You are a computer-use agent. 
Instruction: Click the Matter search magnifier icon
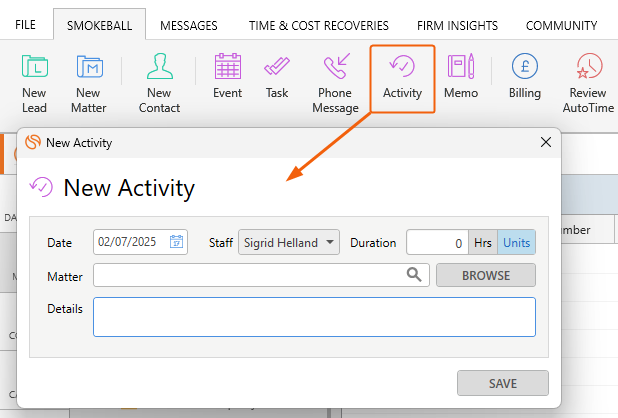click(x=414, y=275)
